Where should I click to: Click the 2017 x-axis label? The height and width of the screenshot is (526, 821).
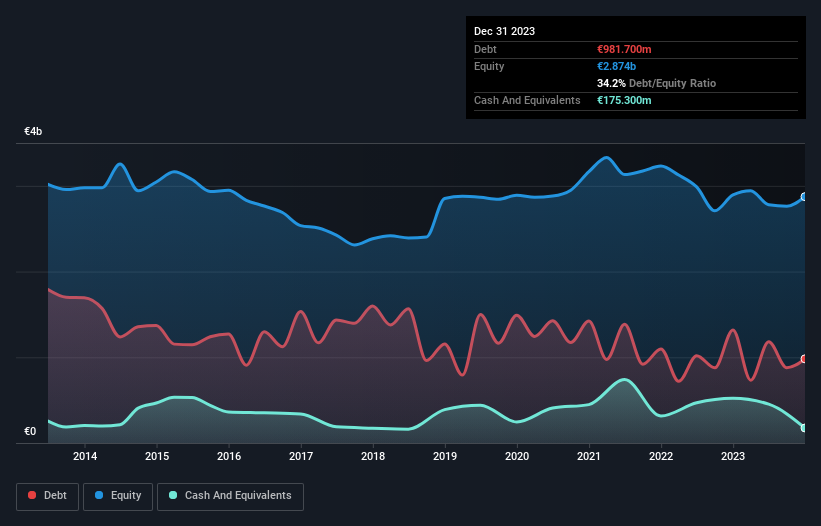pos(301,456)
